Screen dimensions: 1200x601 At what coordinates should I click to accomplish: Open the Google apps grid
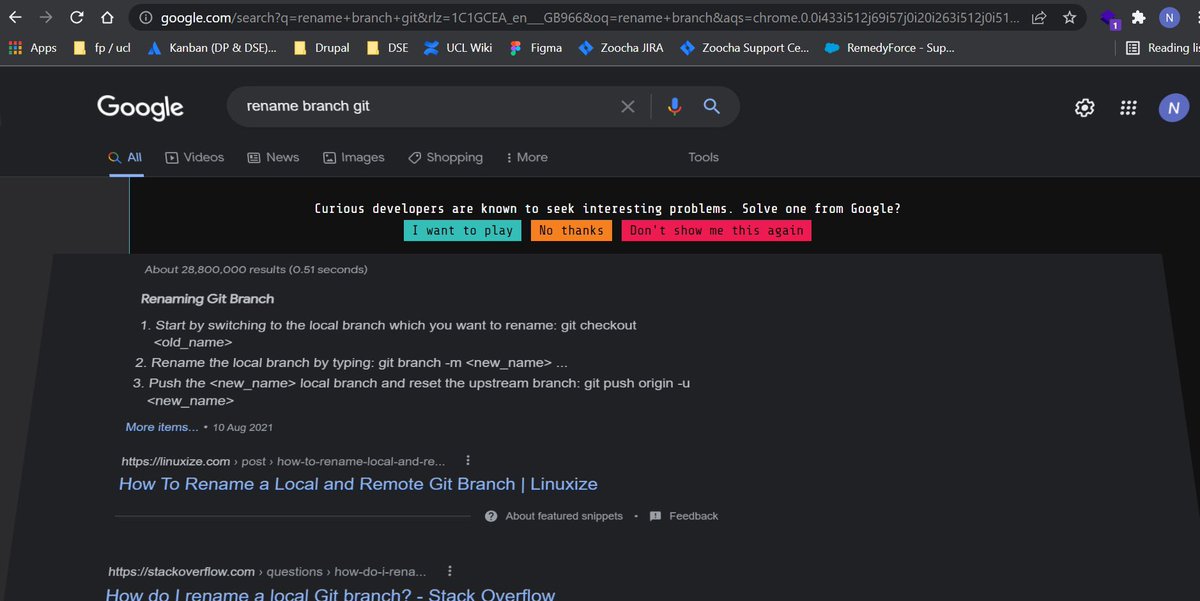pos(1128,108)
